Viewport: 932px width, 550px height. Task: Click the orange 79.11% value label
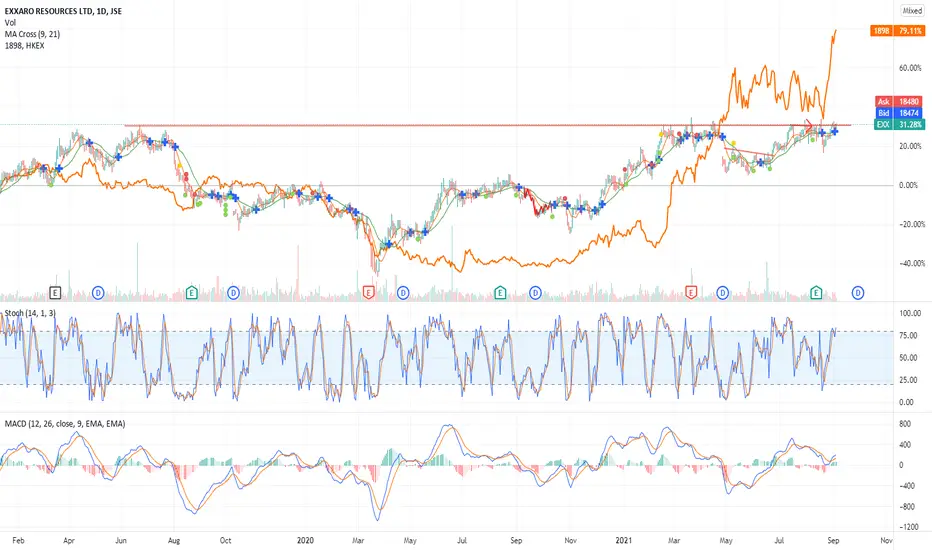point(910,30)
